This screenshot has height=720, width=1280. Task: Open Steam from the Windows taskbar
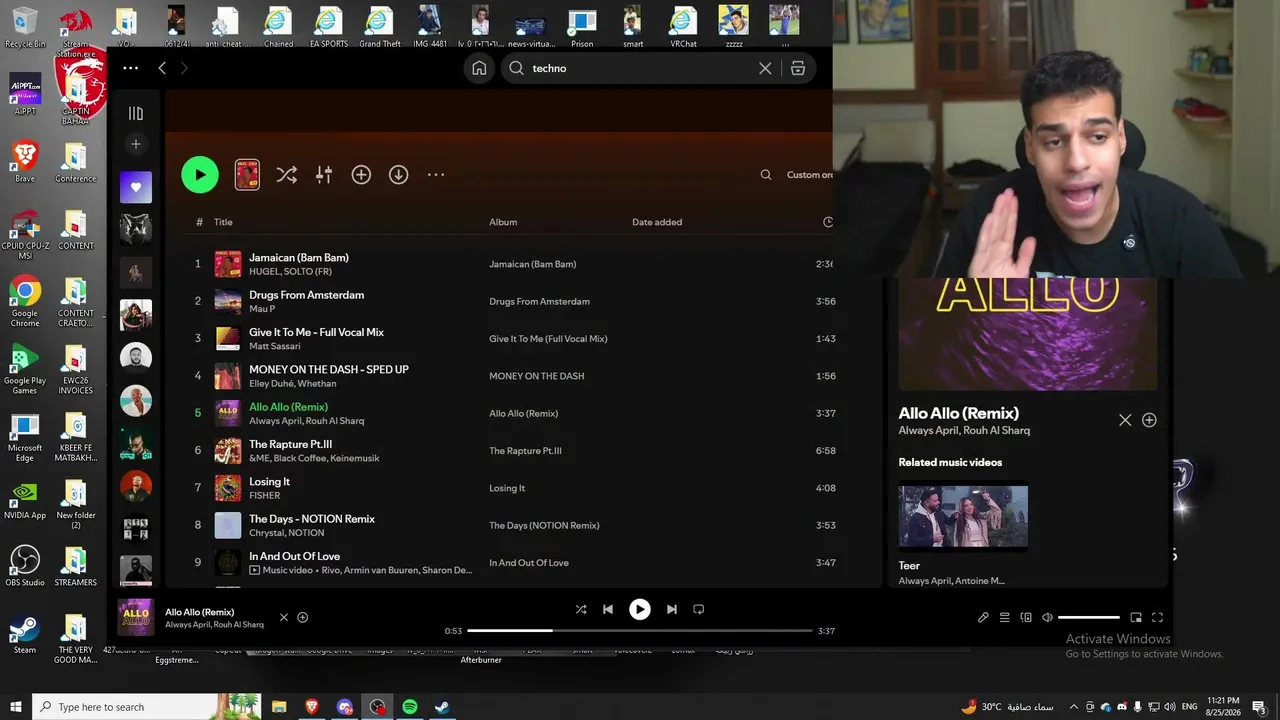[x=441, y=707]
